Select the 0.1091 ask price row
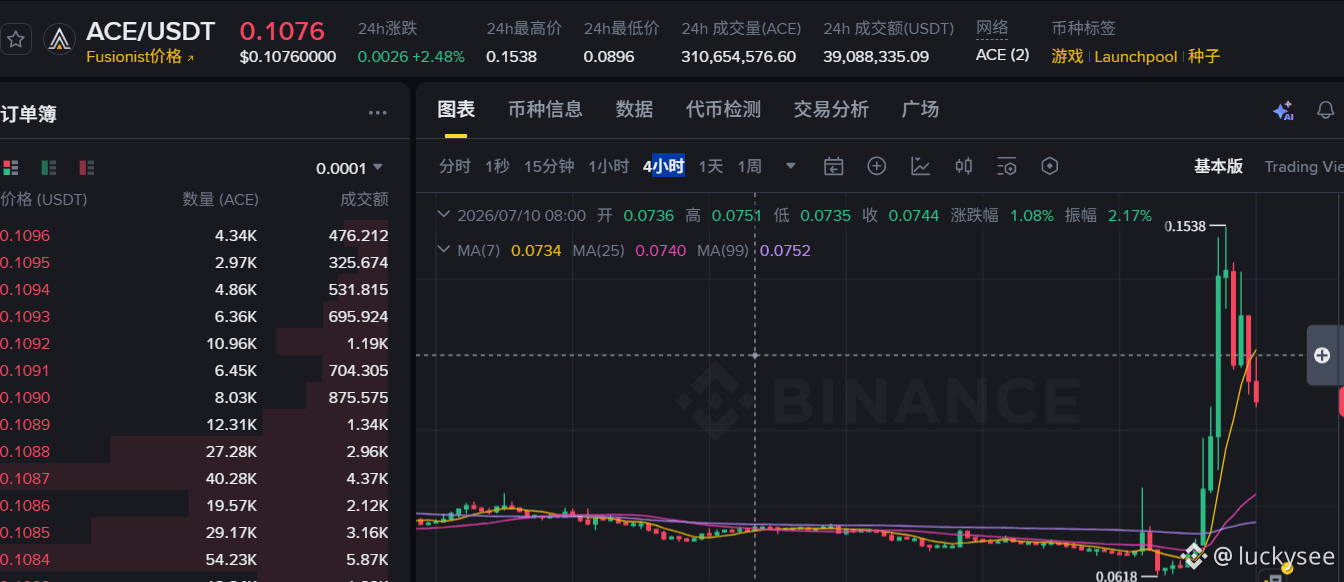 [194, 371]
